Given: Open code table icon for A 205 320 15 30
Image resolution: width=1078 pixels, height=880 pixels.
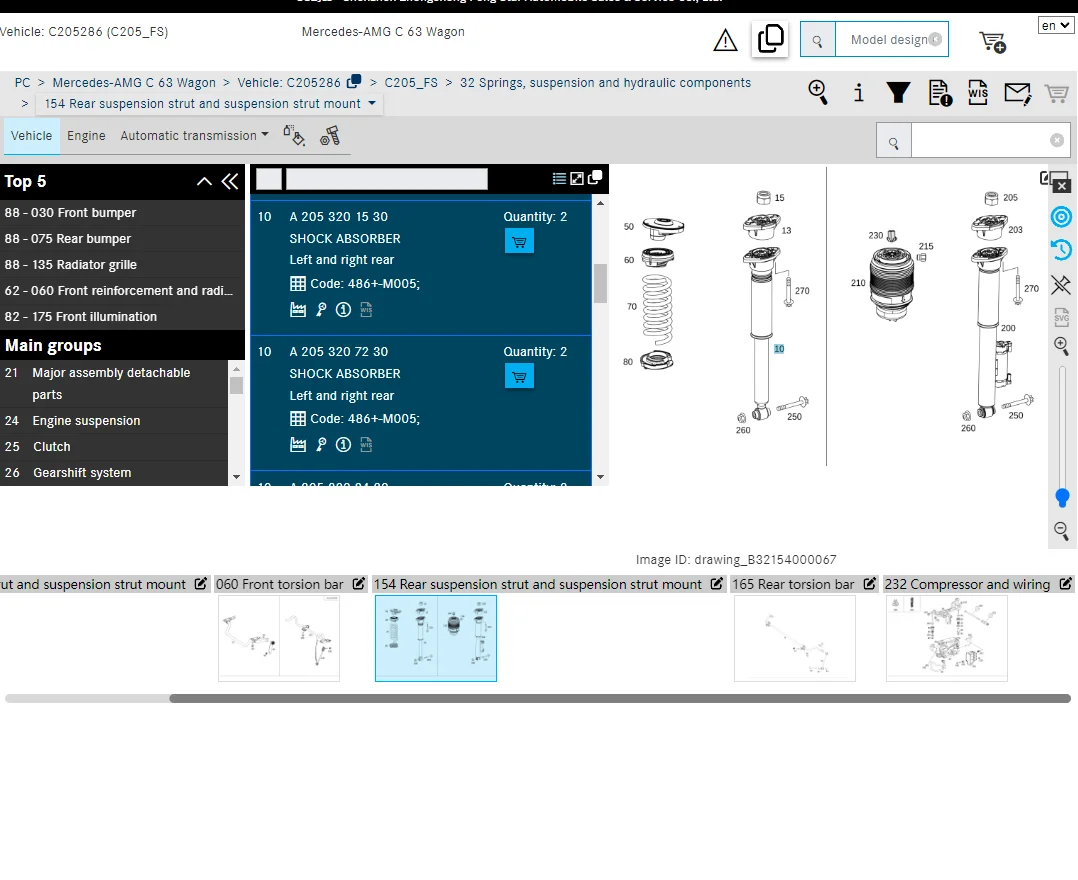Looking at the screenshot, I should point(298,283).
